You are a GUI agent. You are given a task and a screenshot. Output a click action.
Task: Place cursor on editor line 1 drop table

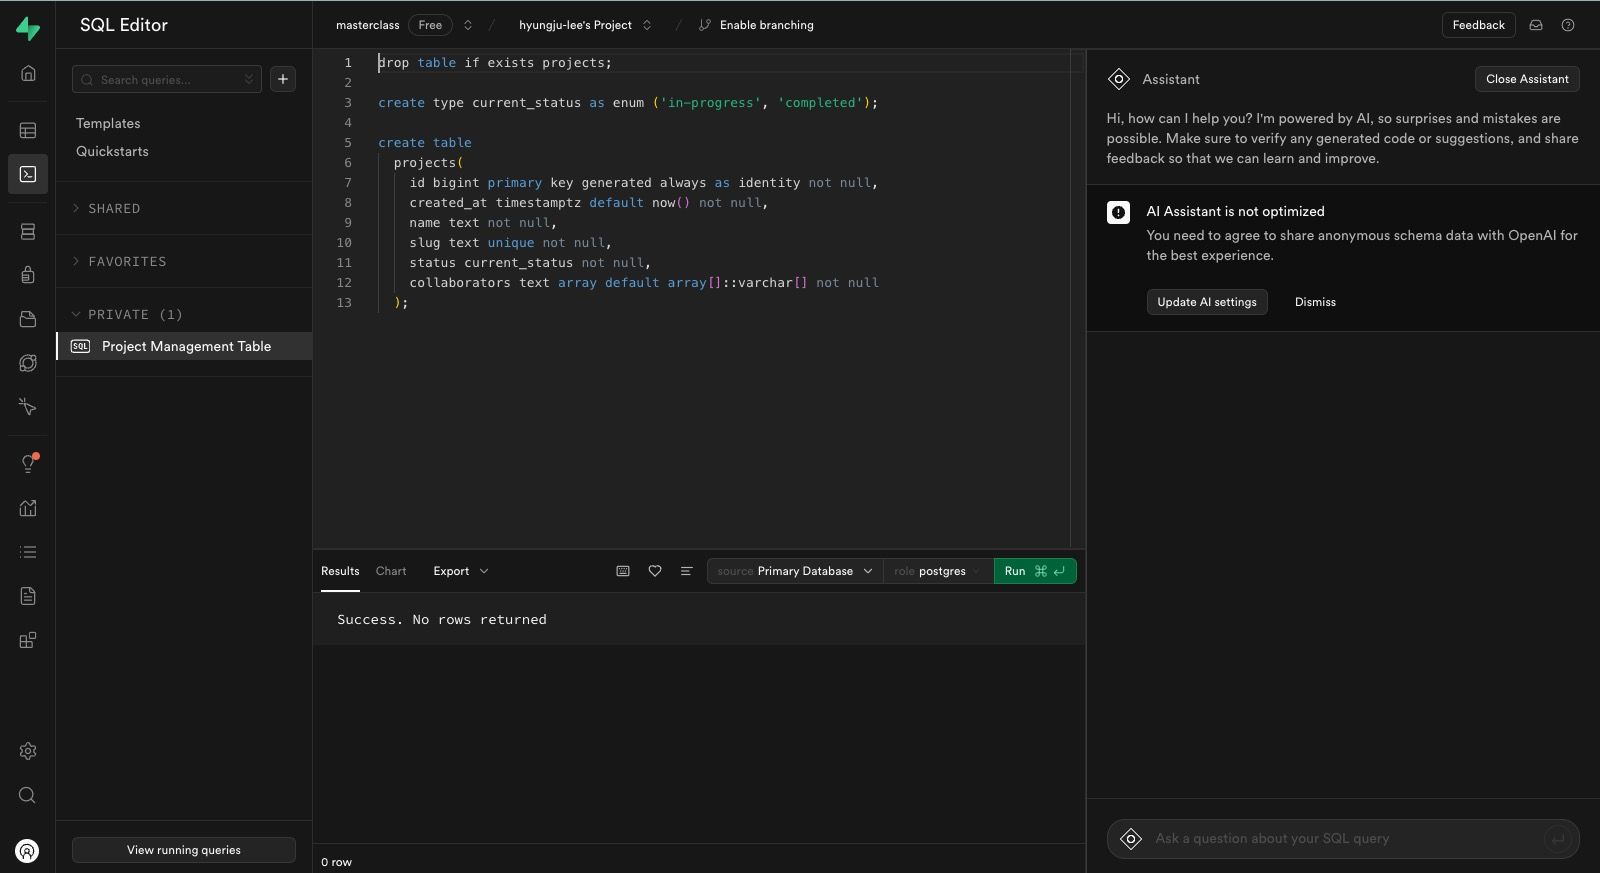click(x=495, y=62)
